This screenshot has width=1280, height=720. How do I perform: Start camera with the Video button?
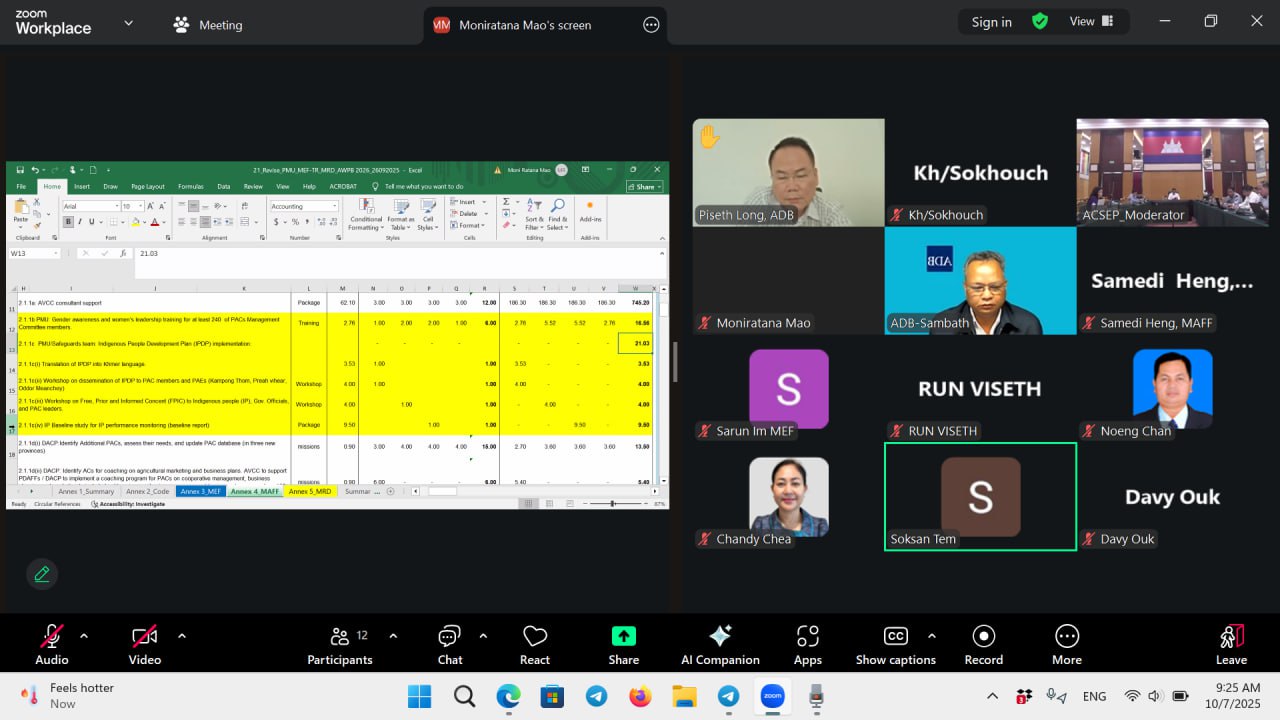coord(145,644)
